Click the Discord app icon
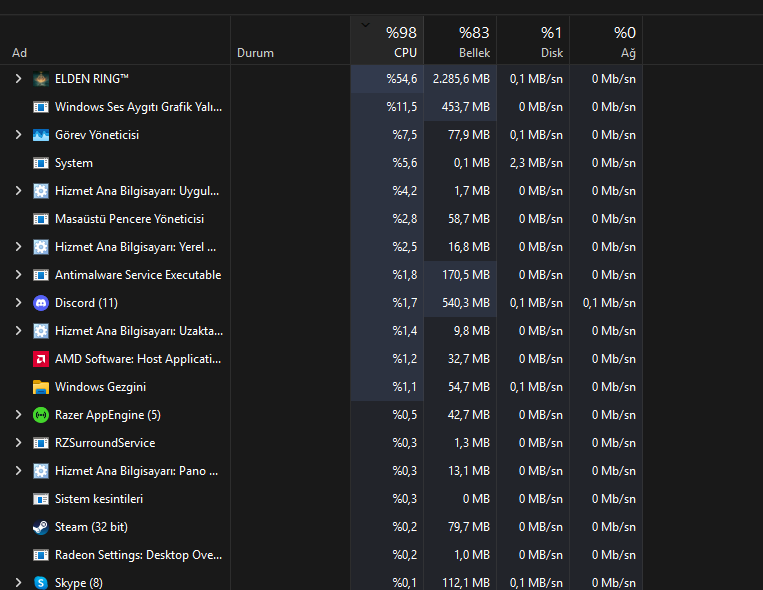 41,303
